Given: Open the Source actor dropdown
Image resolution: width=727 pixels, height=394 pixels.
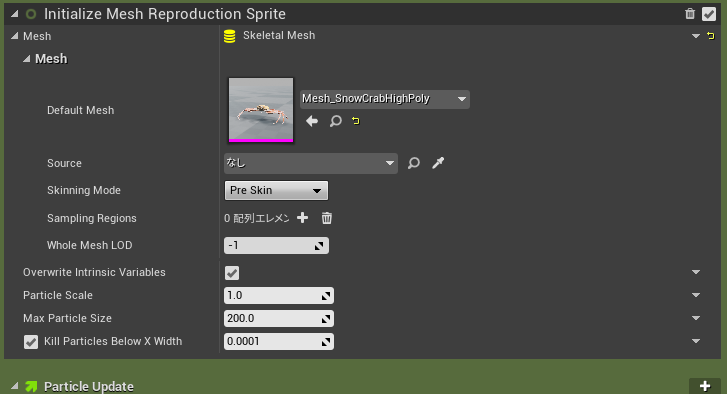Looking at the screenshot, I should point(311,163).
